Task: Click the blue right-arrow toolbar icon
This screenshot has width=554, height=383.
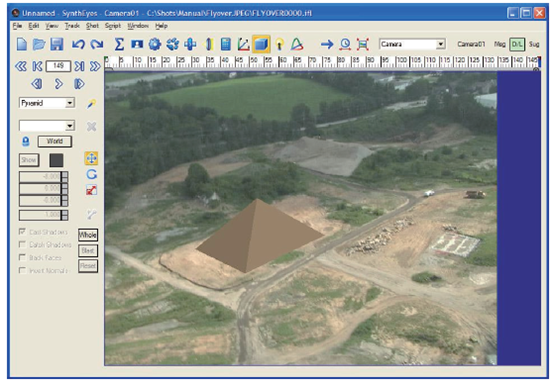Action: 327,45
